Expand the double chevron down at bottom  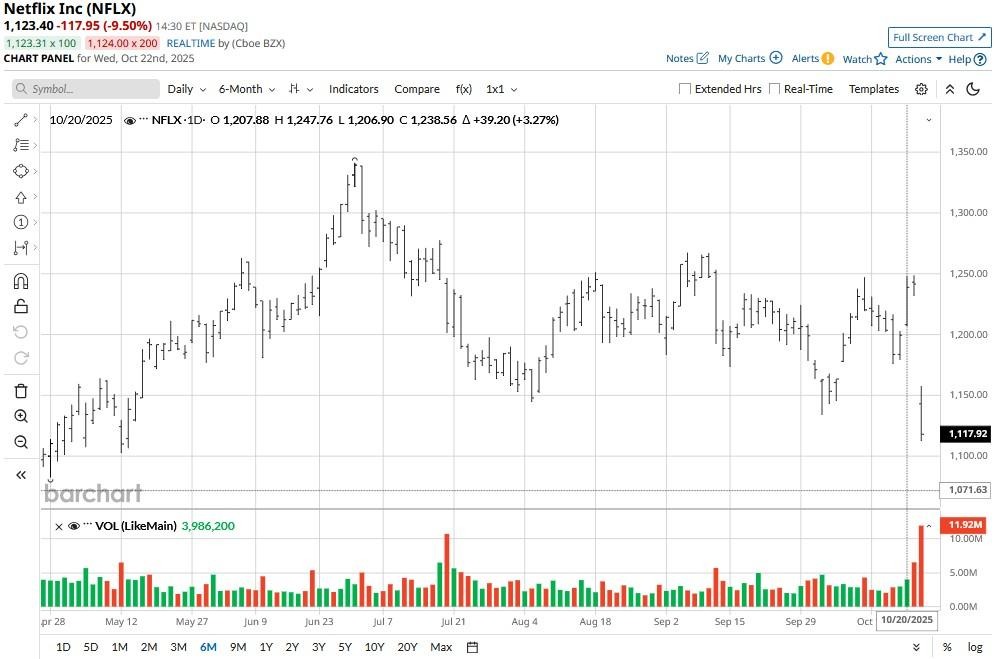(916, 647)
